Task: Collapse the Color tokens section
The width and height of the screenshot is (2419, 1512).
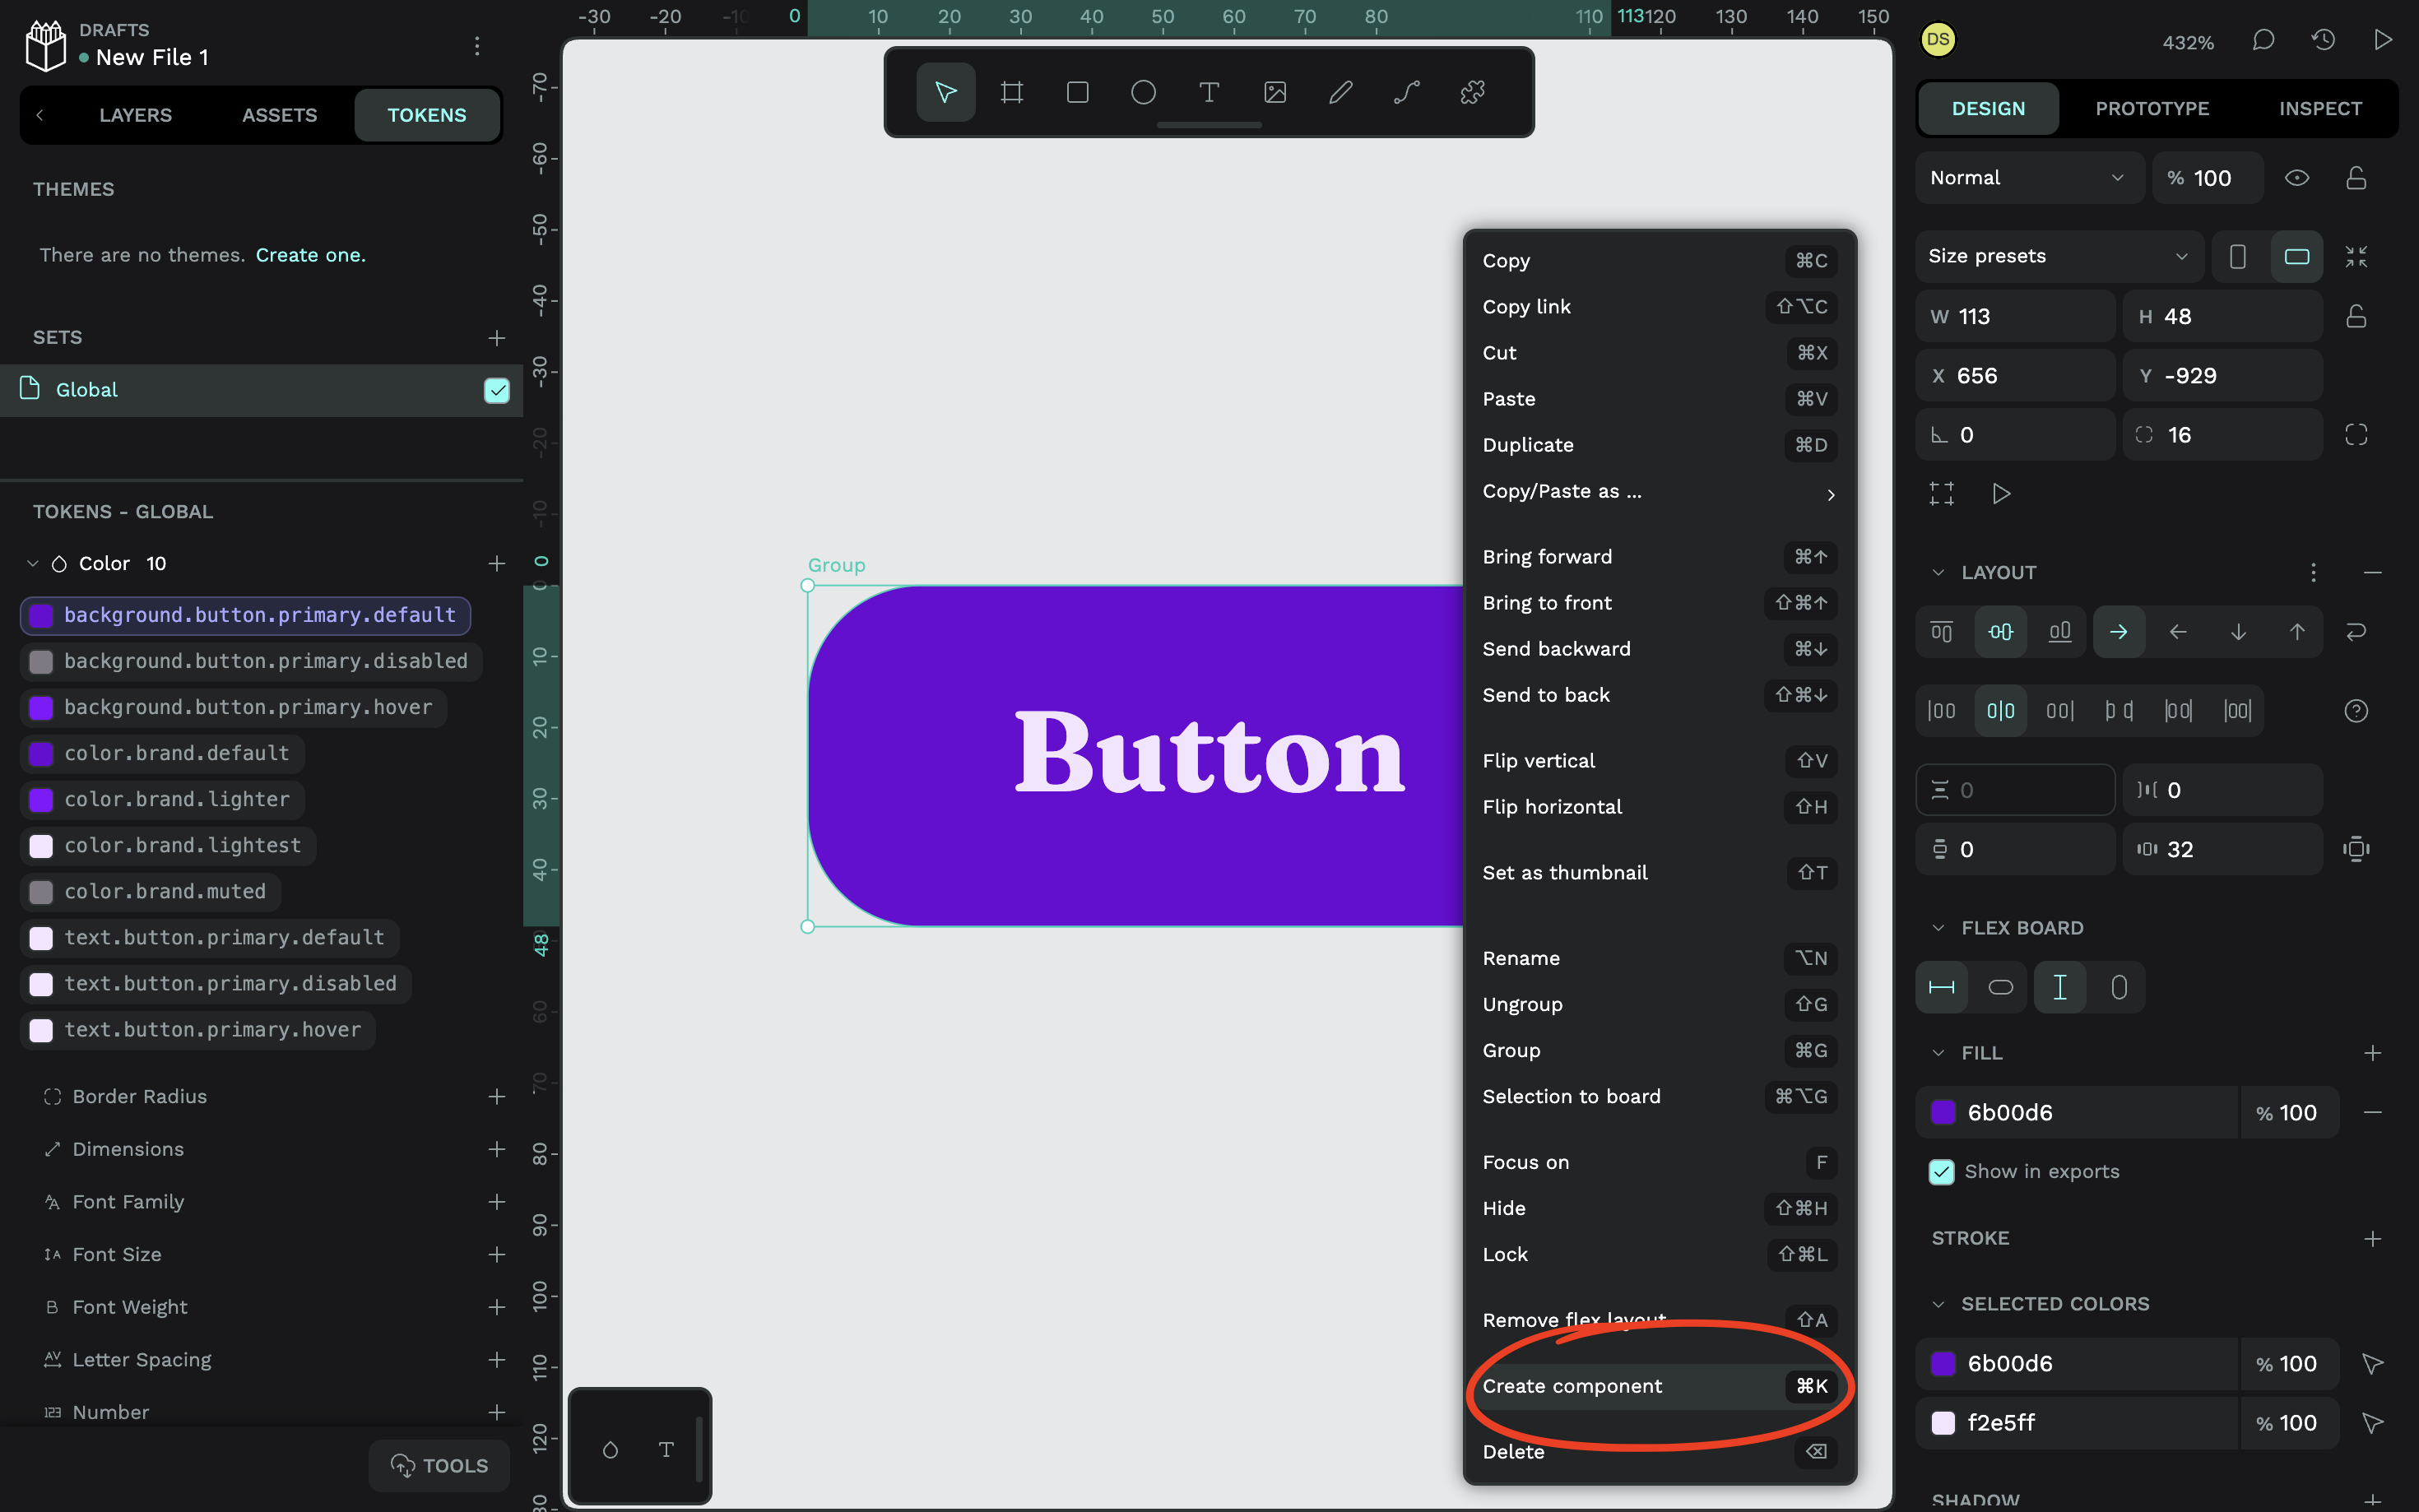Action: [x=31, y=563]
